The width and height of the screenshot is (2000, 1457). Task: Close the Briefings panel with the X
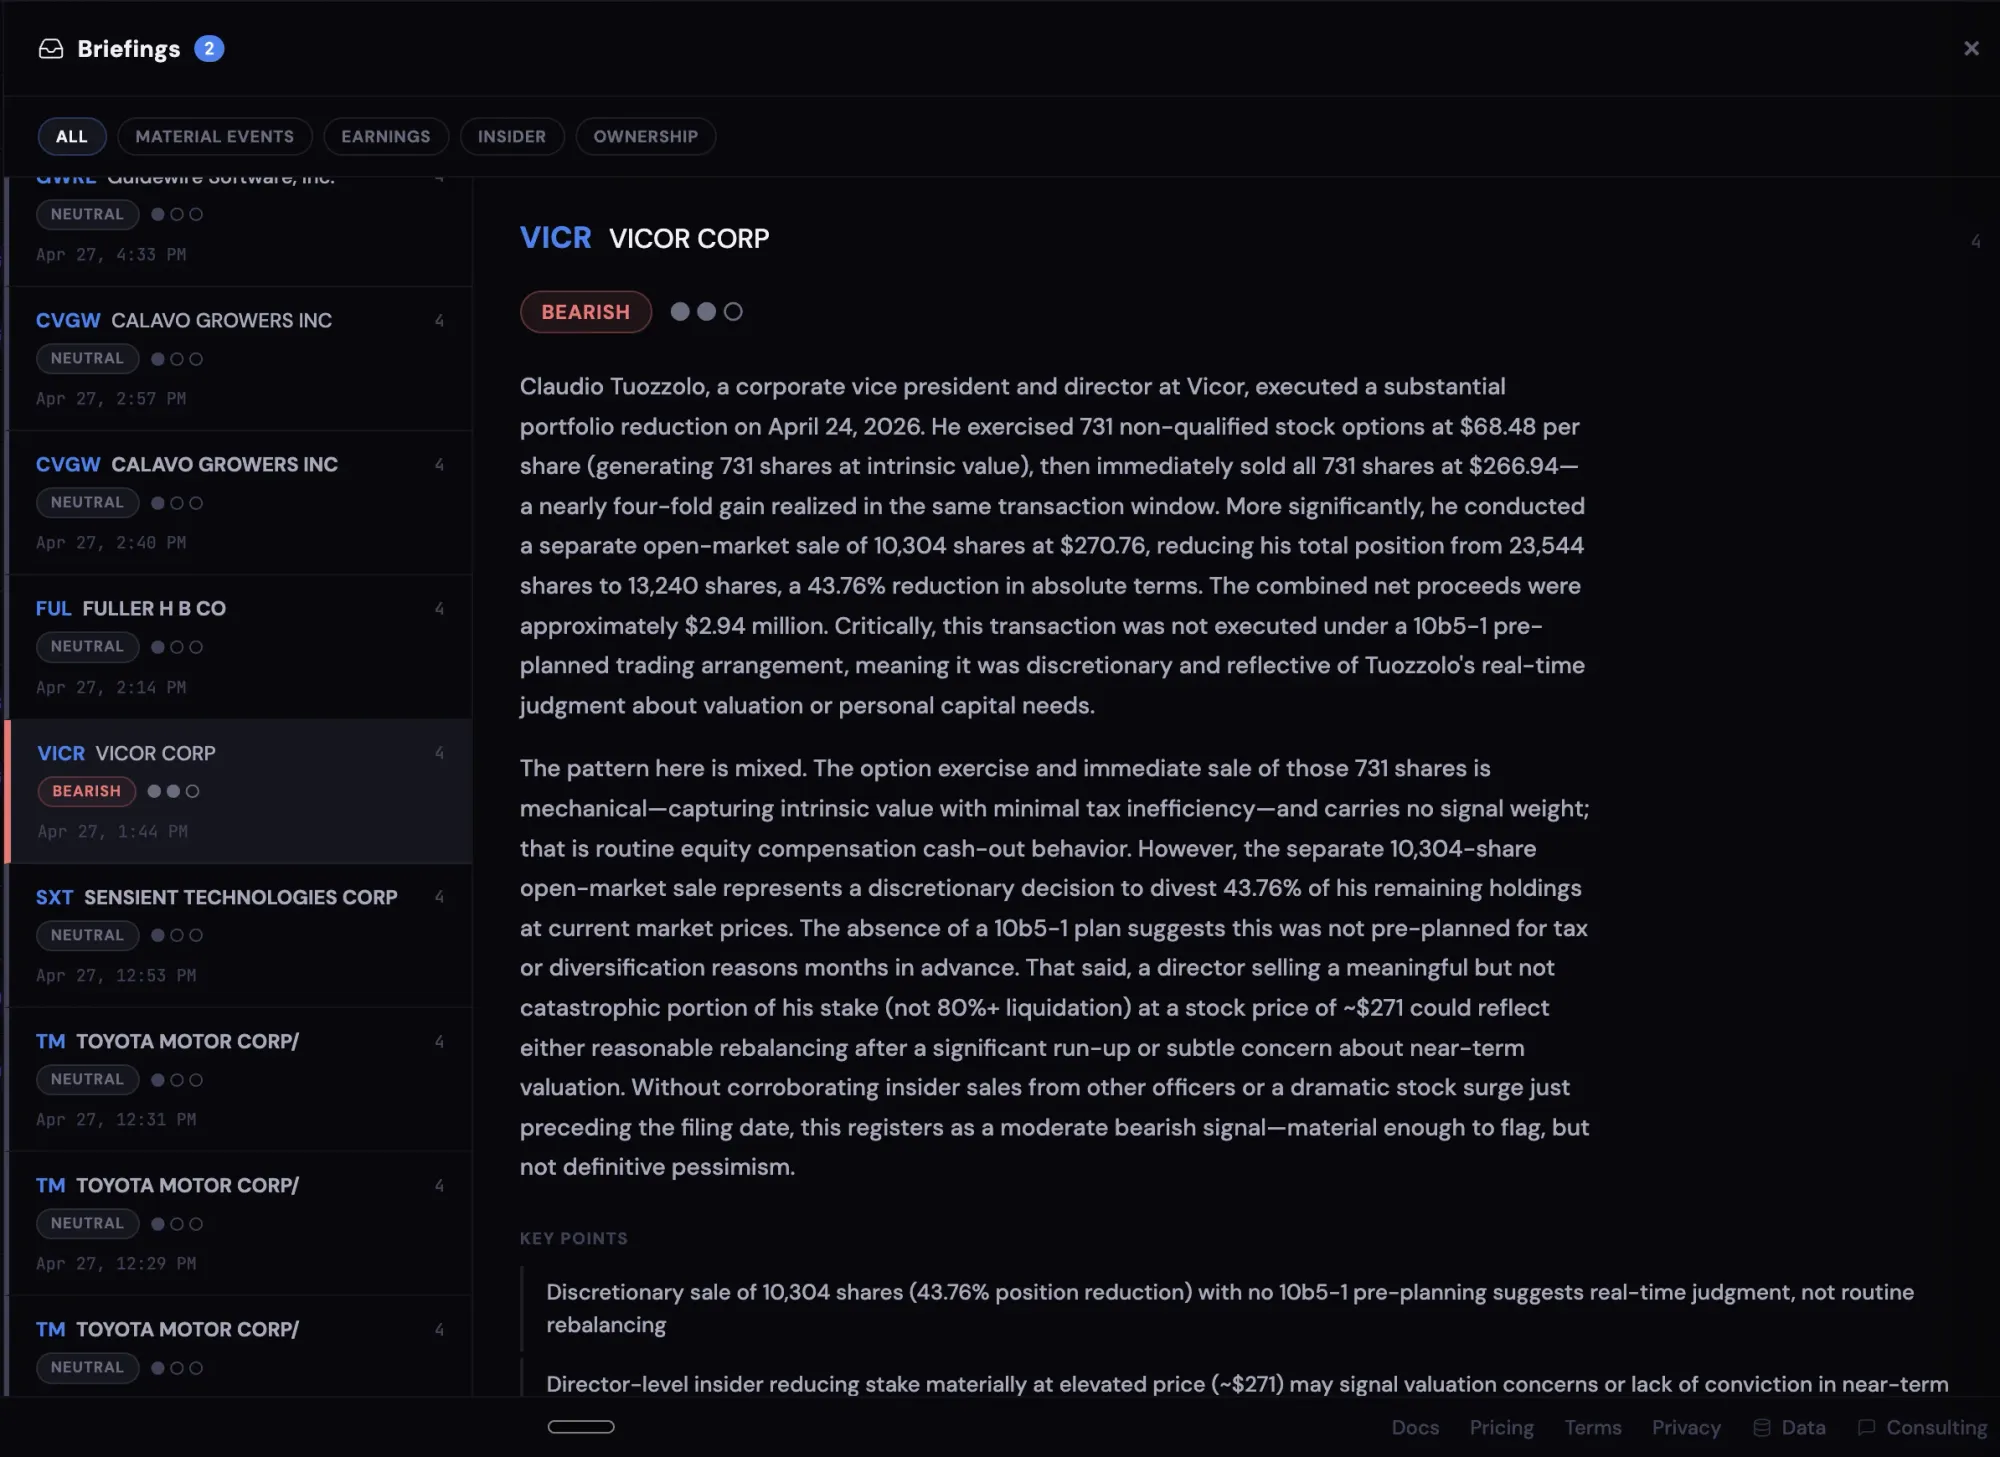tap(1970, 49)
